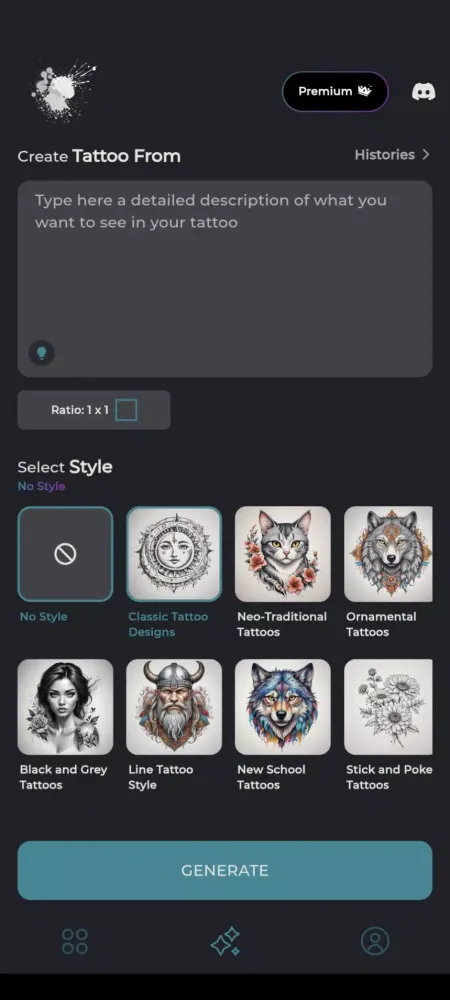The image size is (450, 1000).
Task: Tap the lightbulb prompt suggestion icon
Action: (41, 352)
